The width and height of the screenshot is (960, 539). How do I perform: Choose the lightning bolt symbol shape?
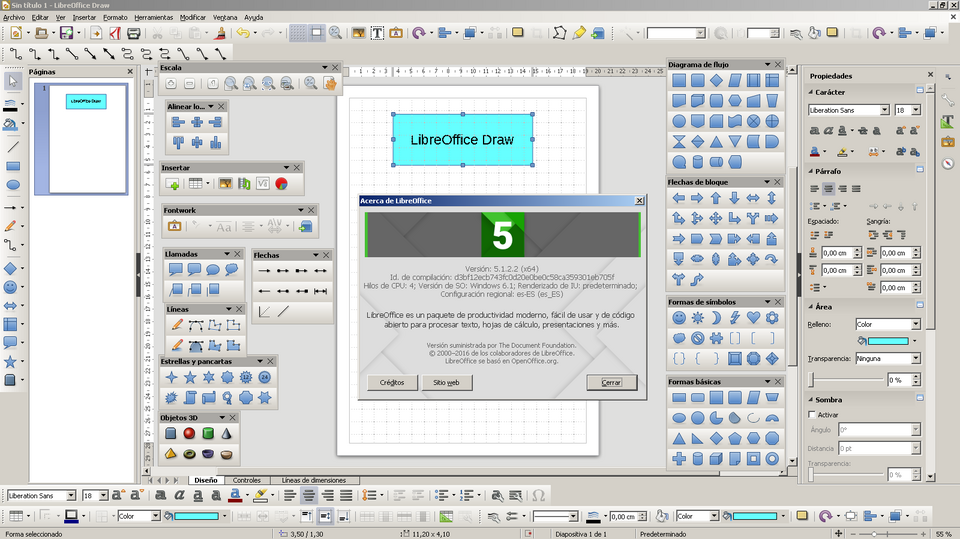click(x=735, y=318)
